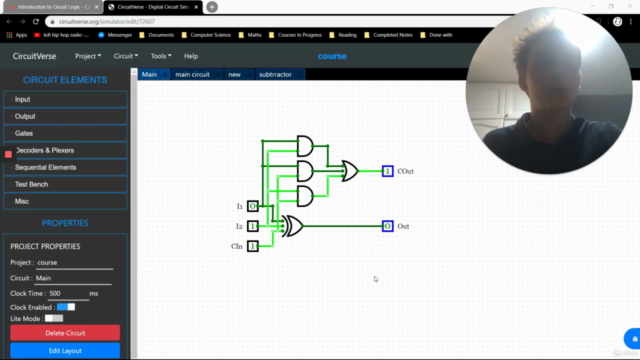The image size is (640, 360).
Task: Open the Reading bookmark folder
Action: (x=343, y=35)
